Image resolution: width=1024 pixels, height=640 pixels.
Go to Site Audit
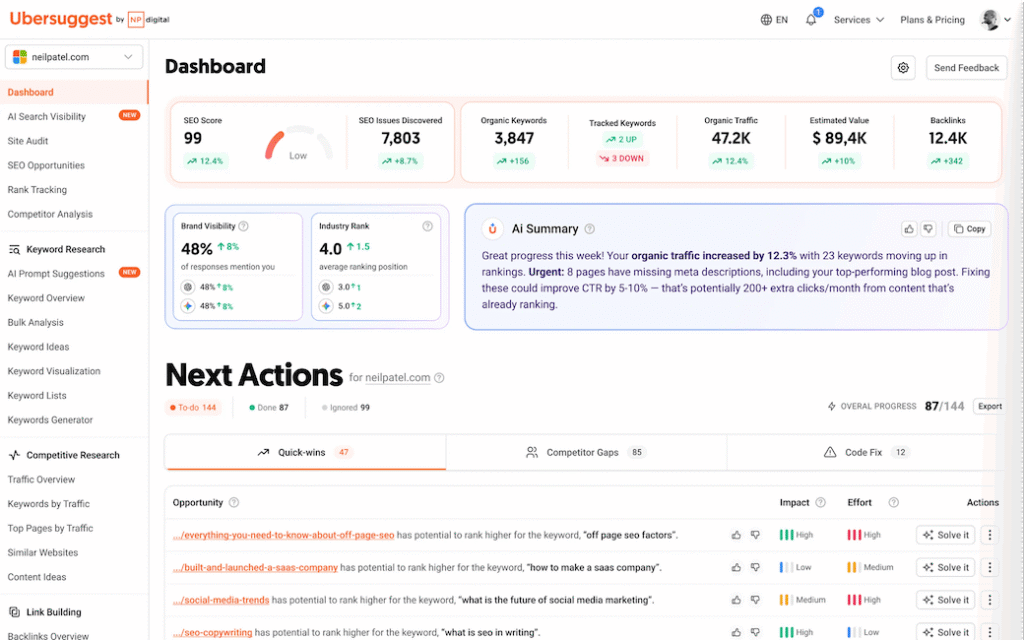pos(28,141)
